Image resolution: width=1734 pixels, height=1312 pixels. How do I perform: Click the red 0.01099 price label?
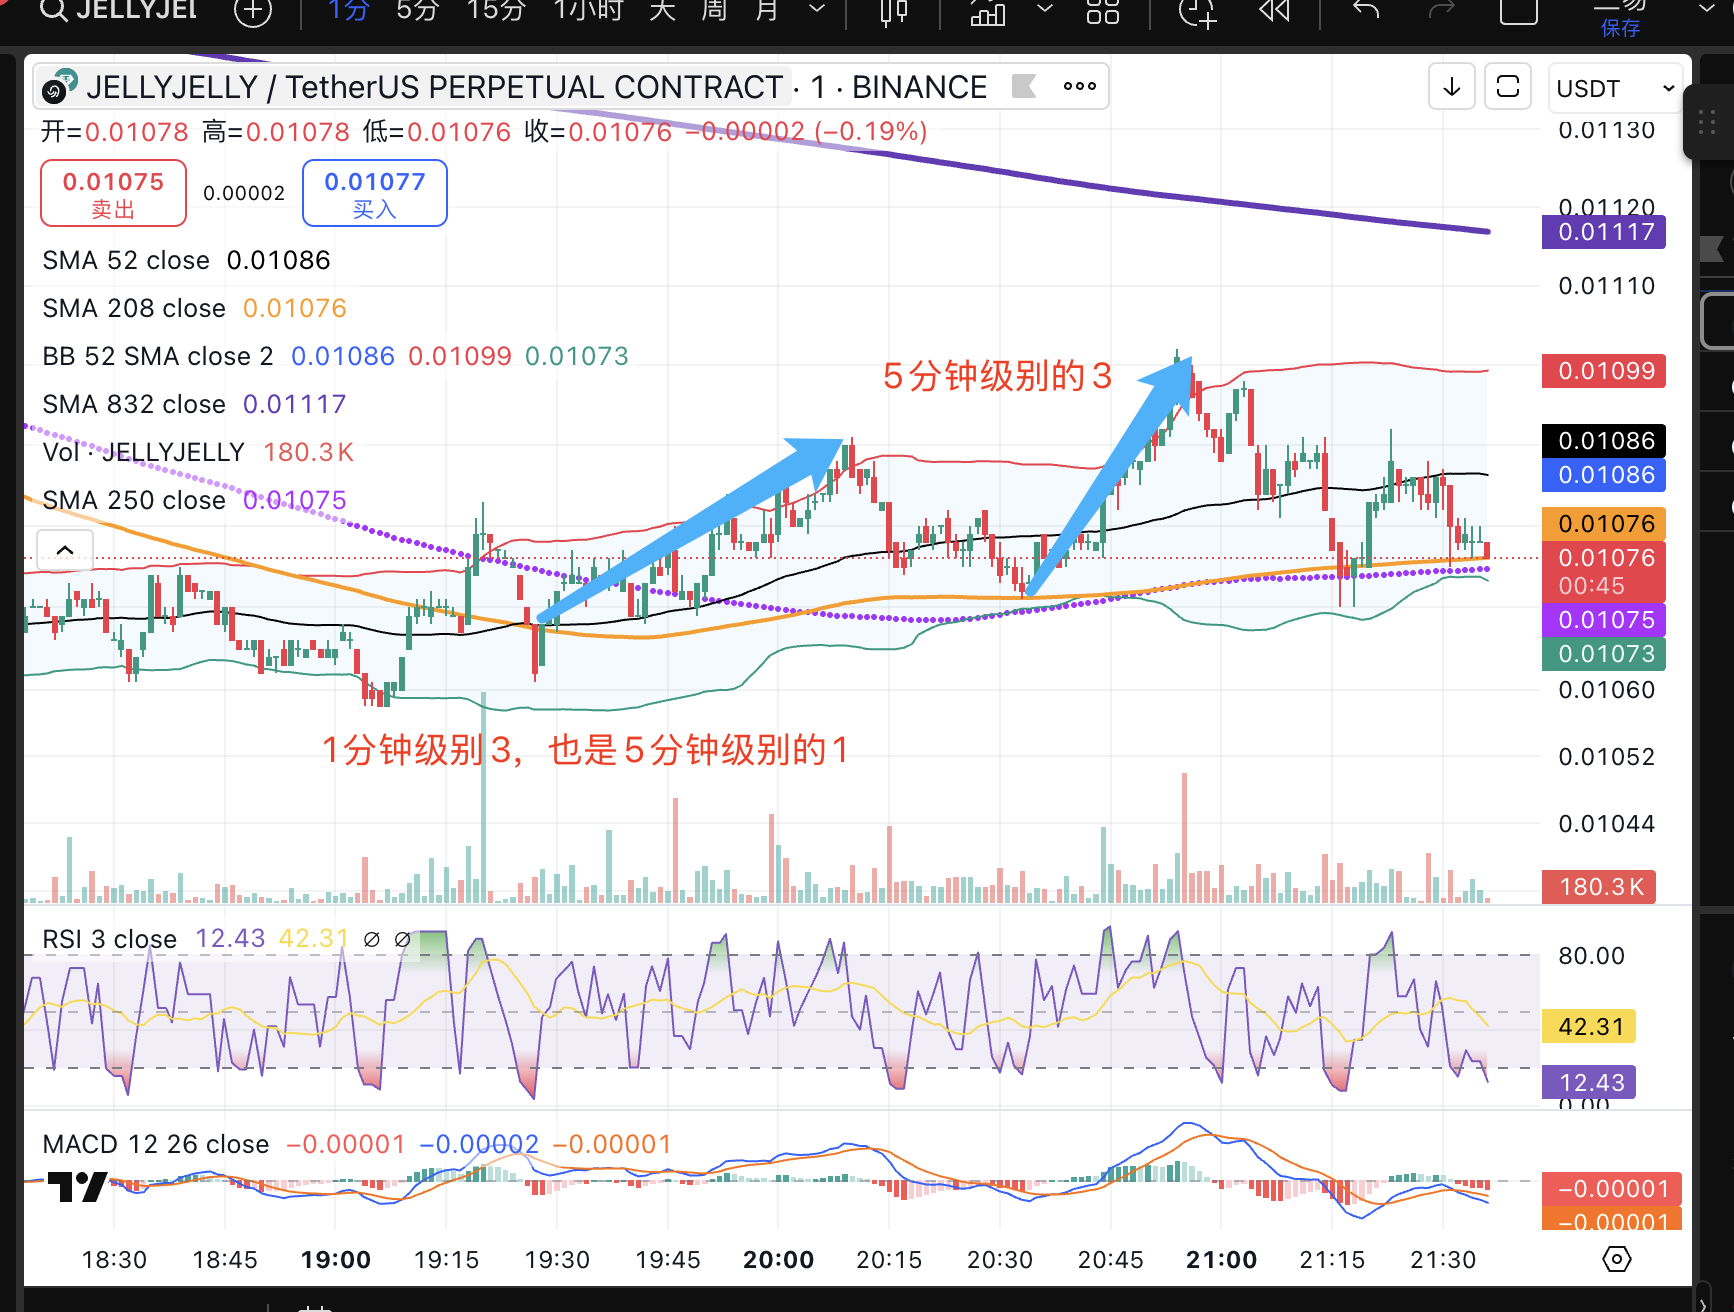1604,371
